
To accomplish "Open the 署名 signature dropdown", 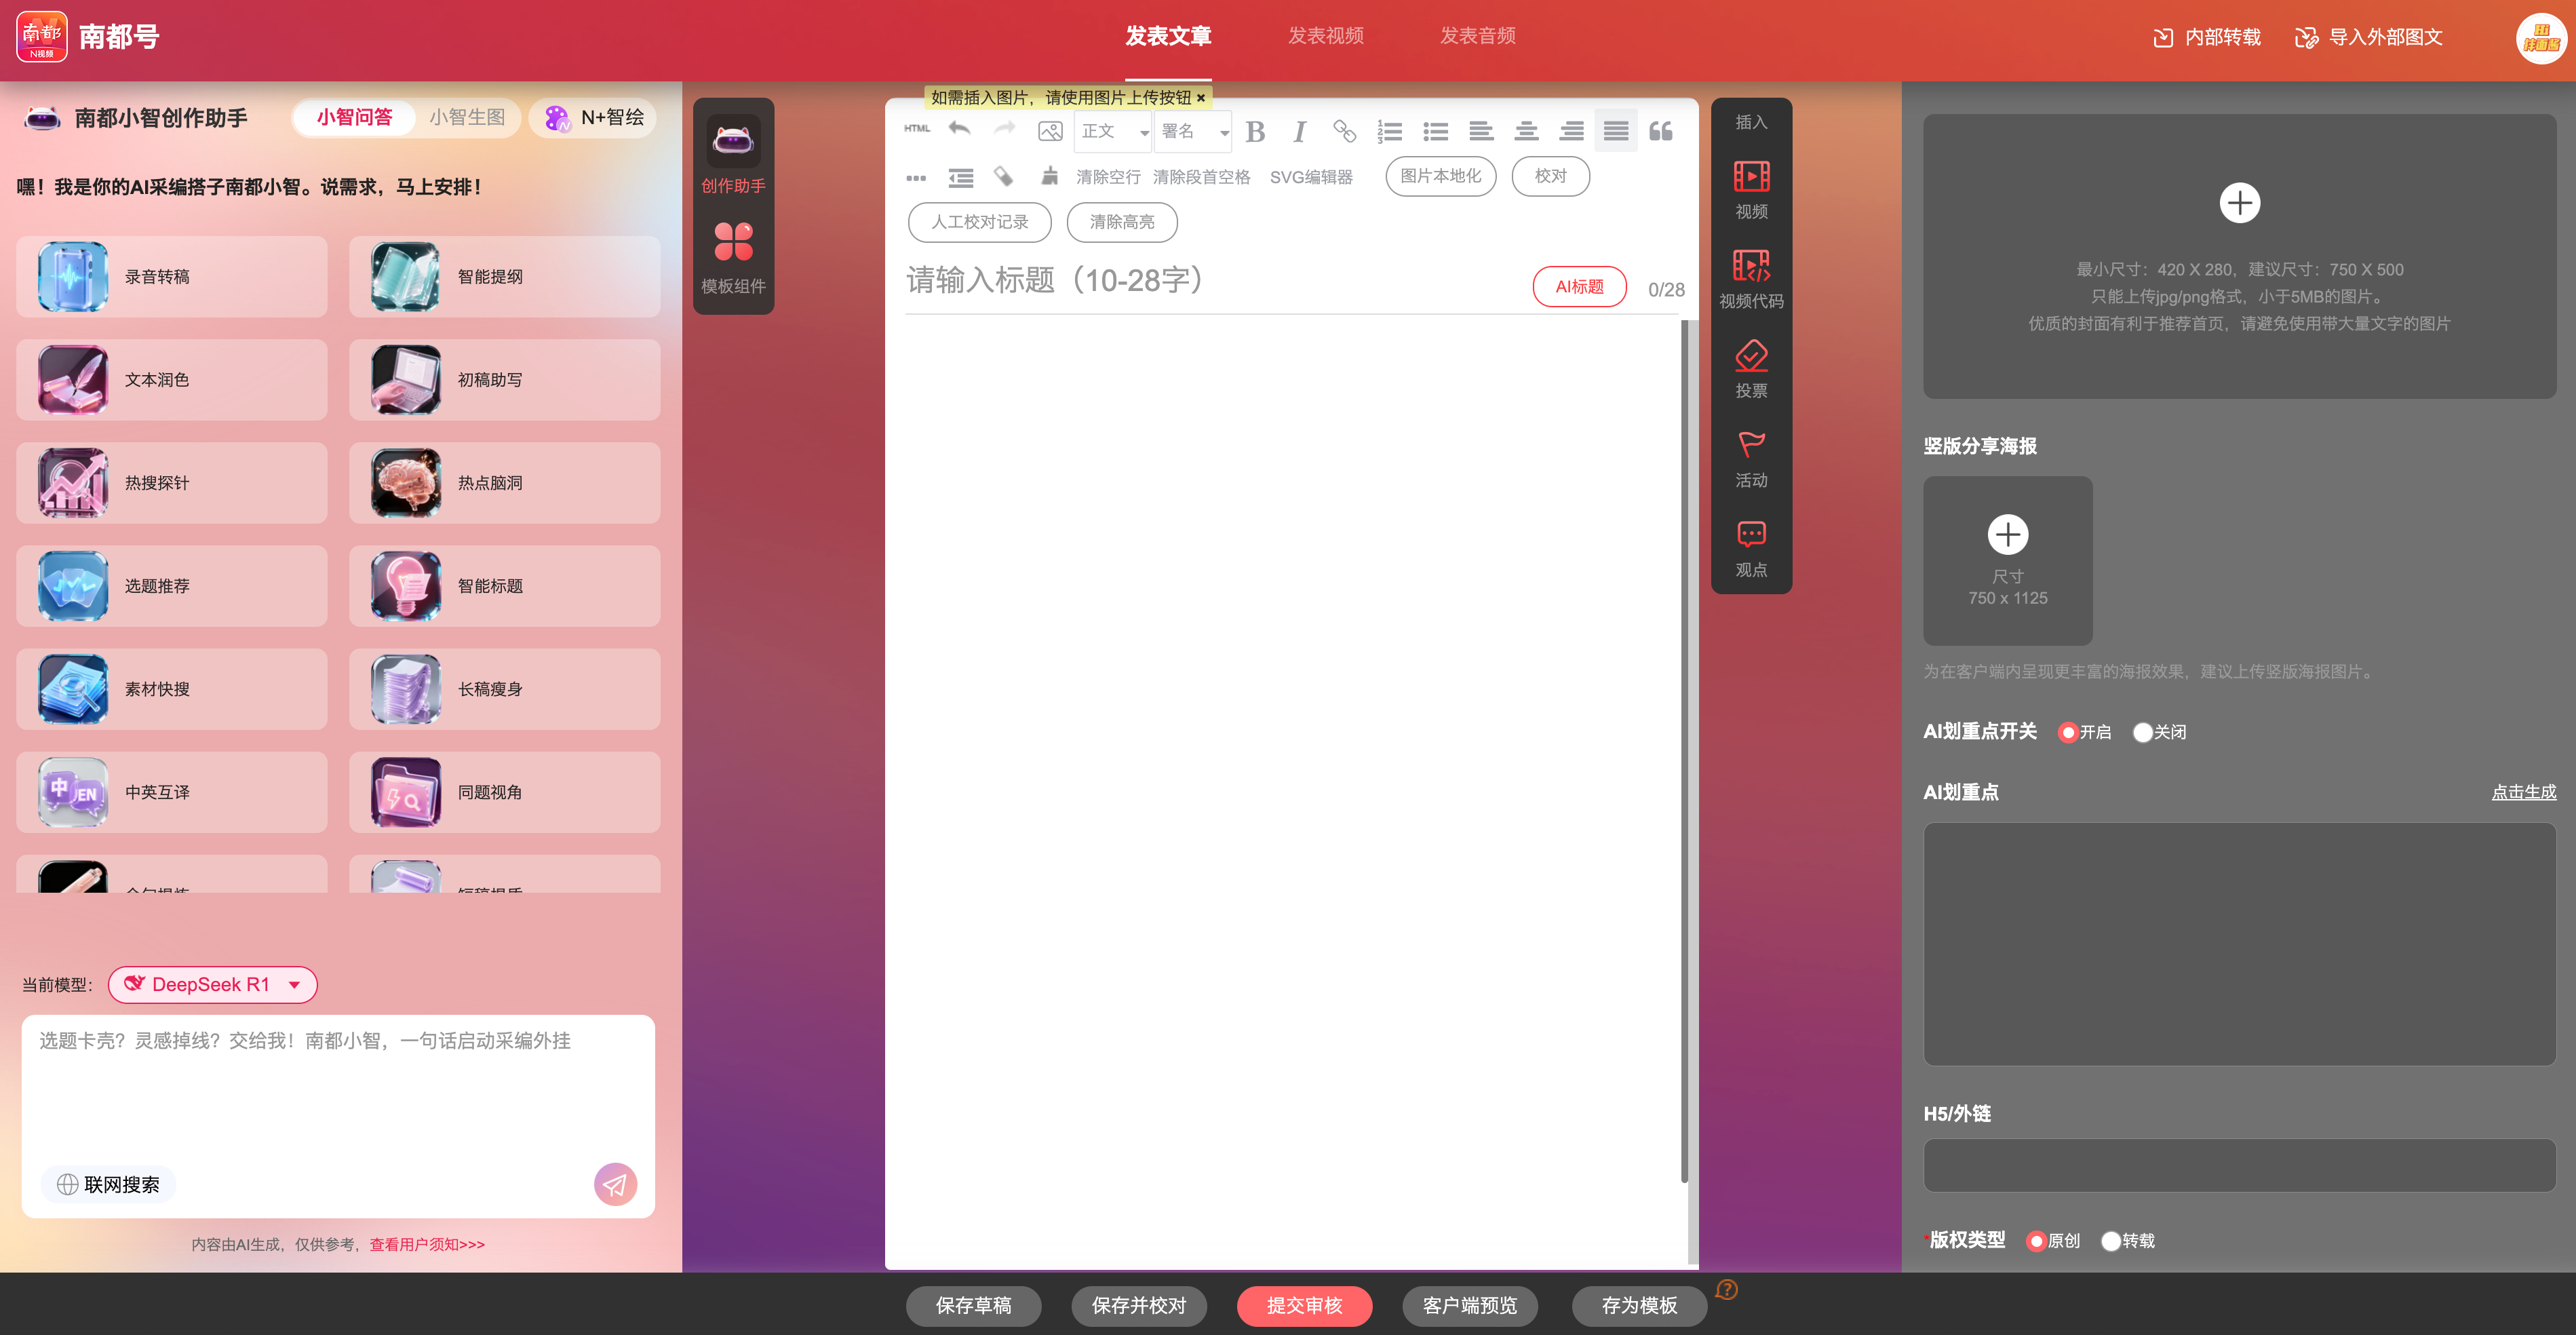I will coord(1193,131).
